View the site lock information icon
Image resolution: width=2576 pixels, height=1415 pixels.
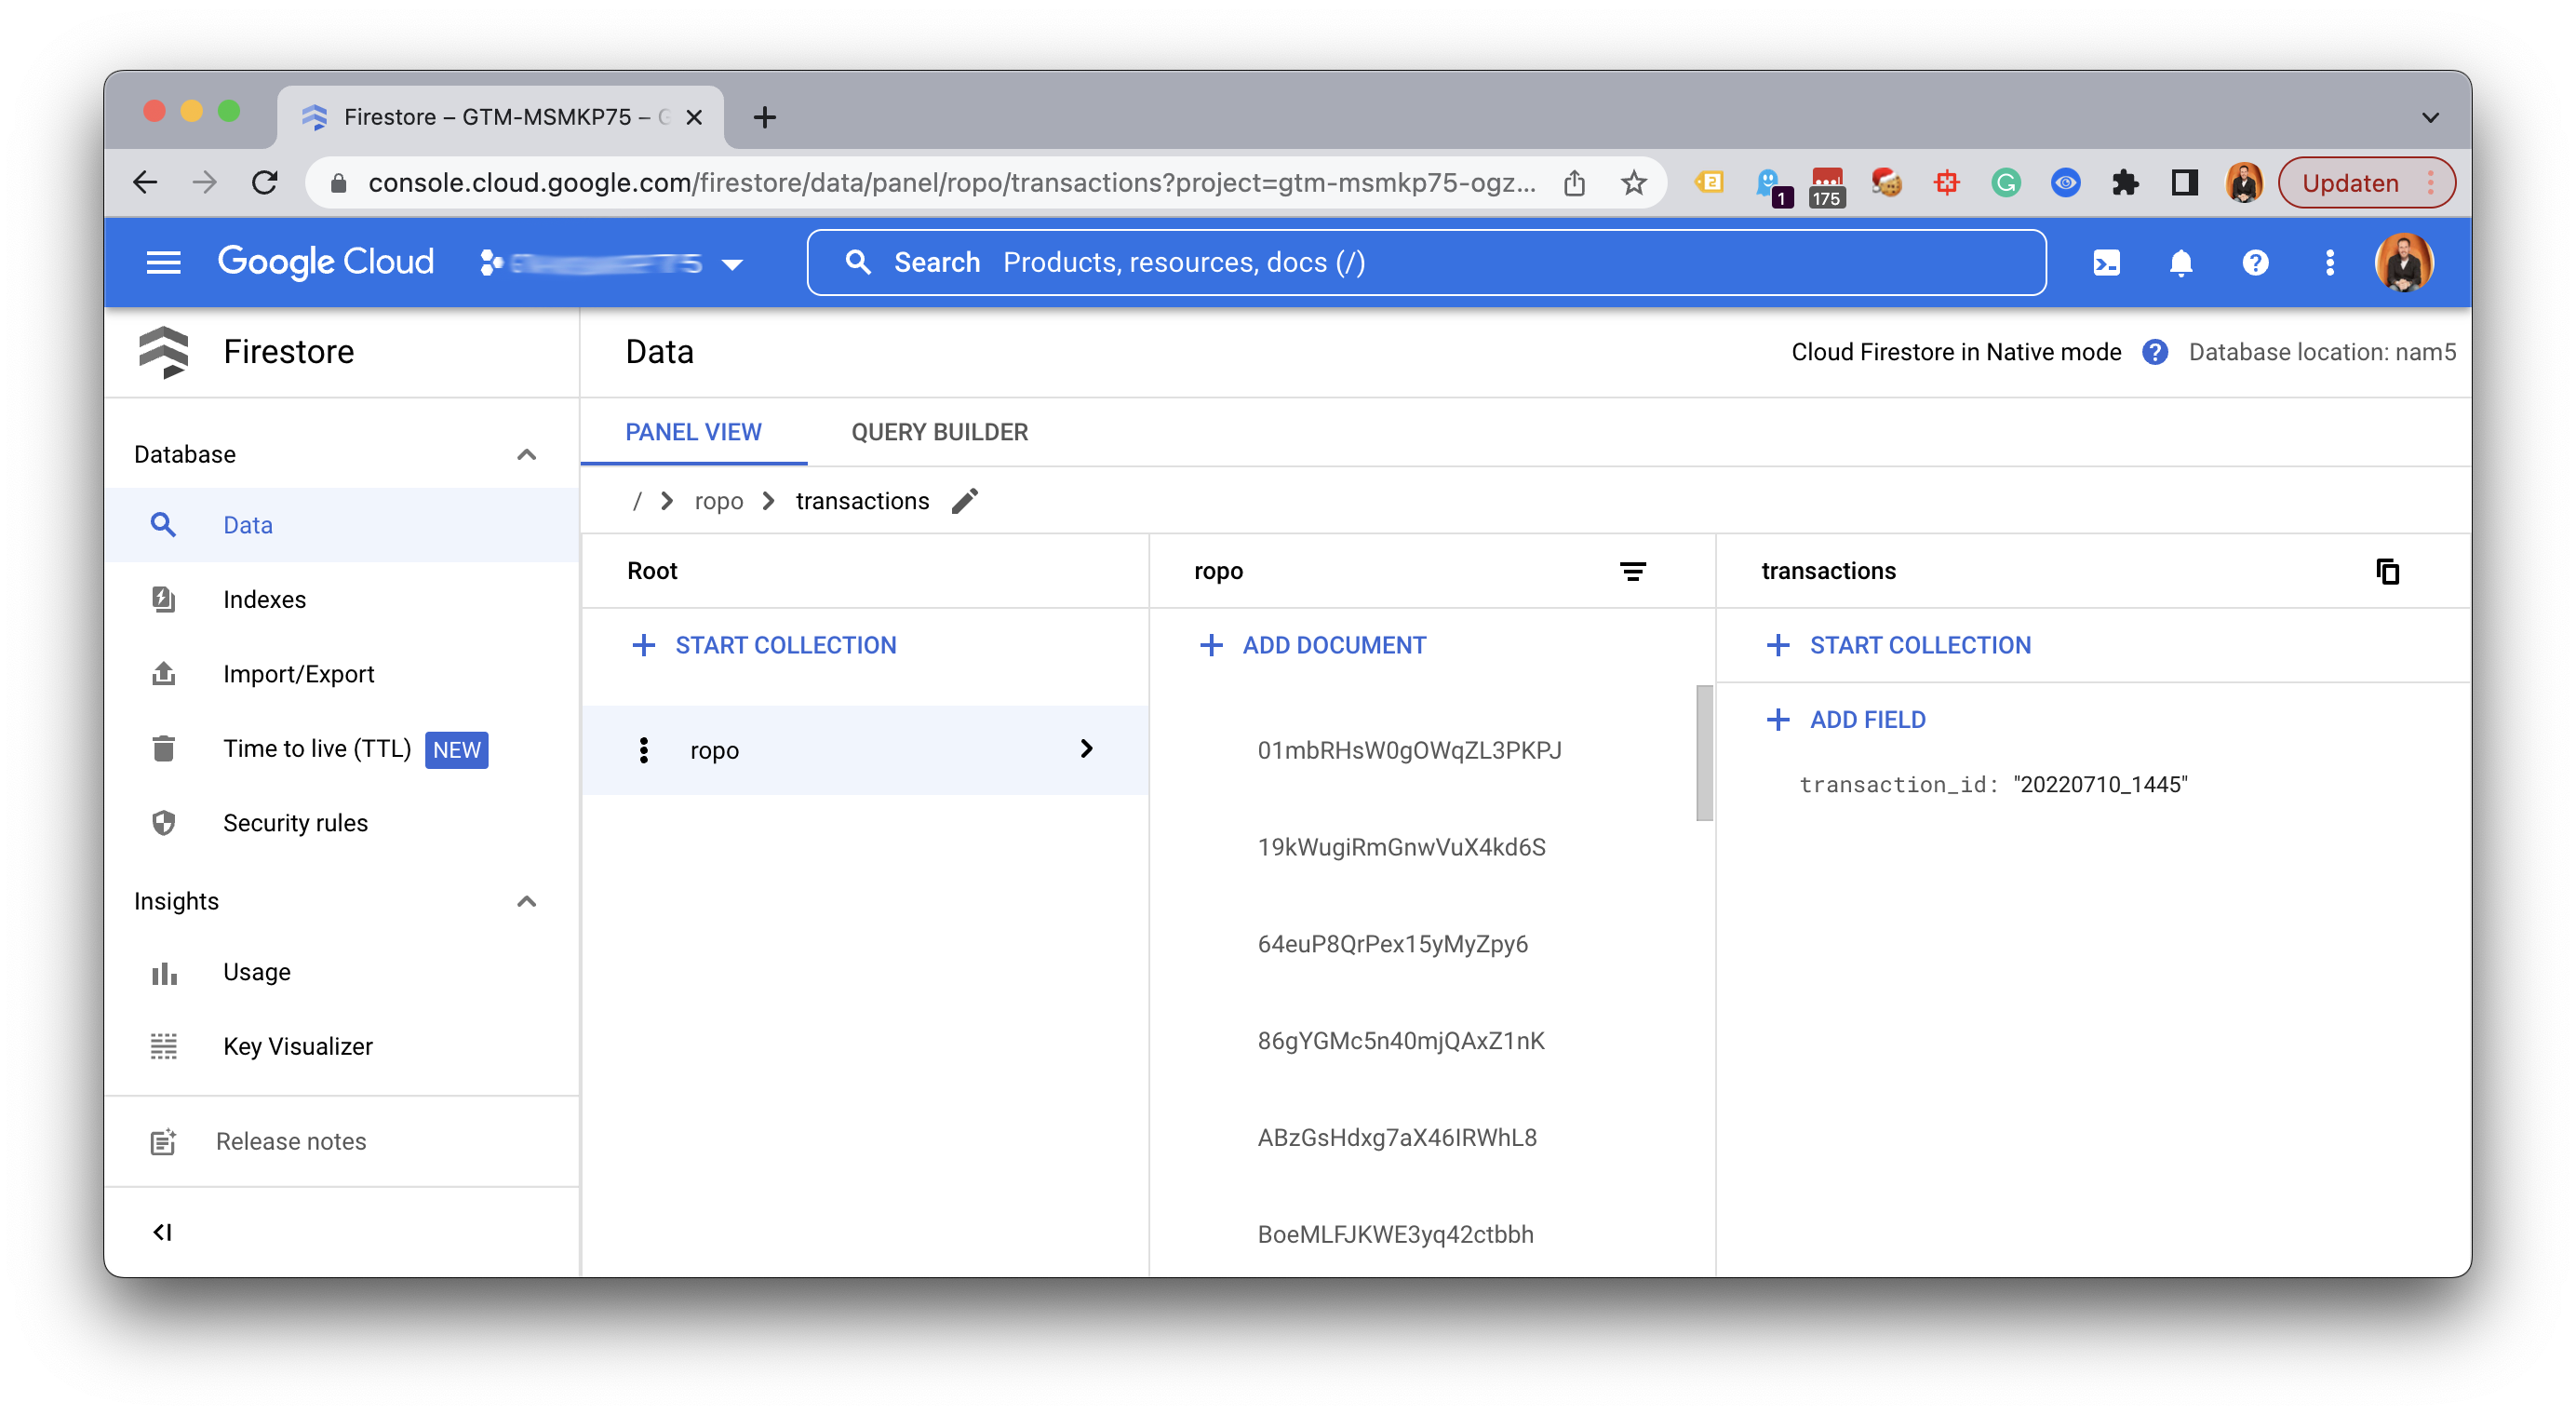pos(338,183)
